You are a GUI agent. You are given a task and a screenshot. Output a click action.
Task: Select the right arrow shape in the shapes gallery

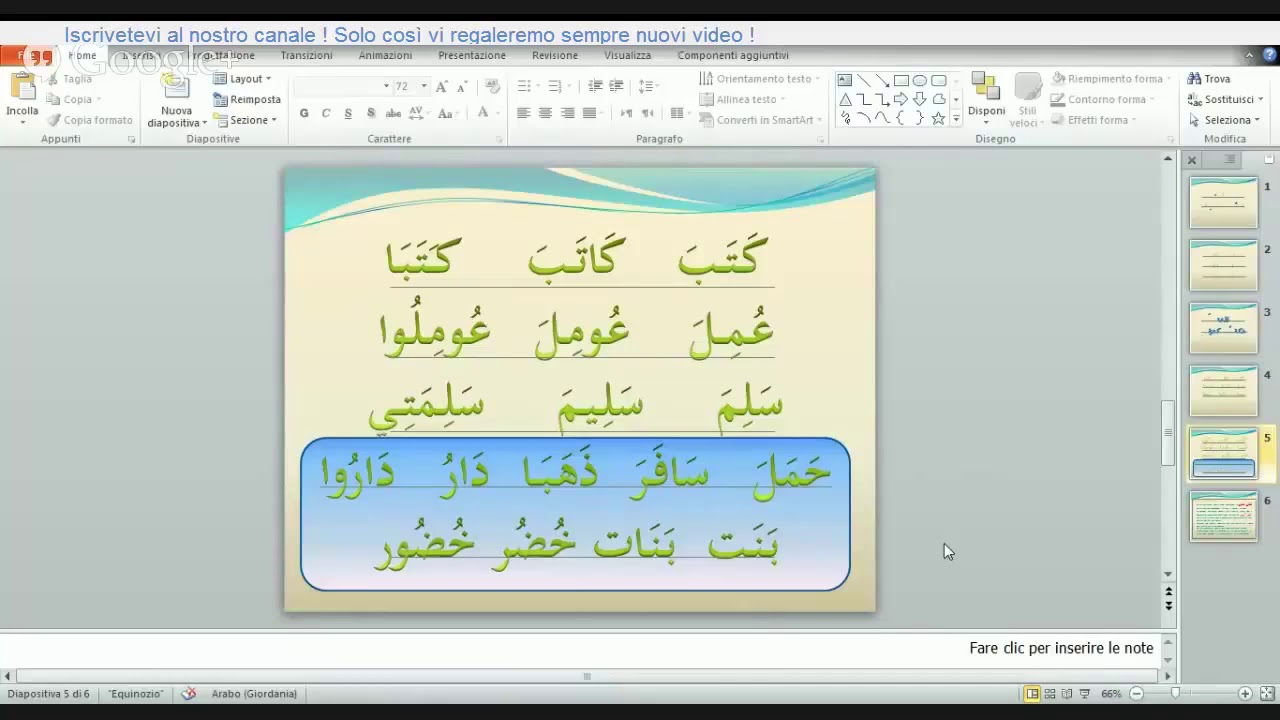(x=901, y=99)
